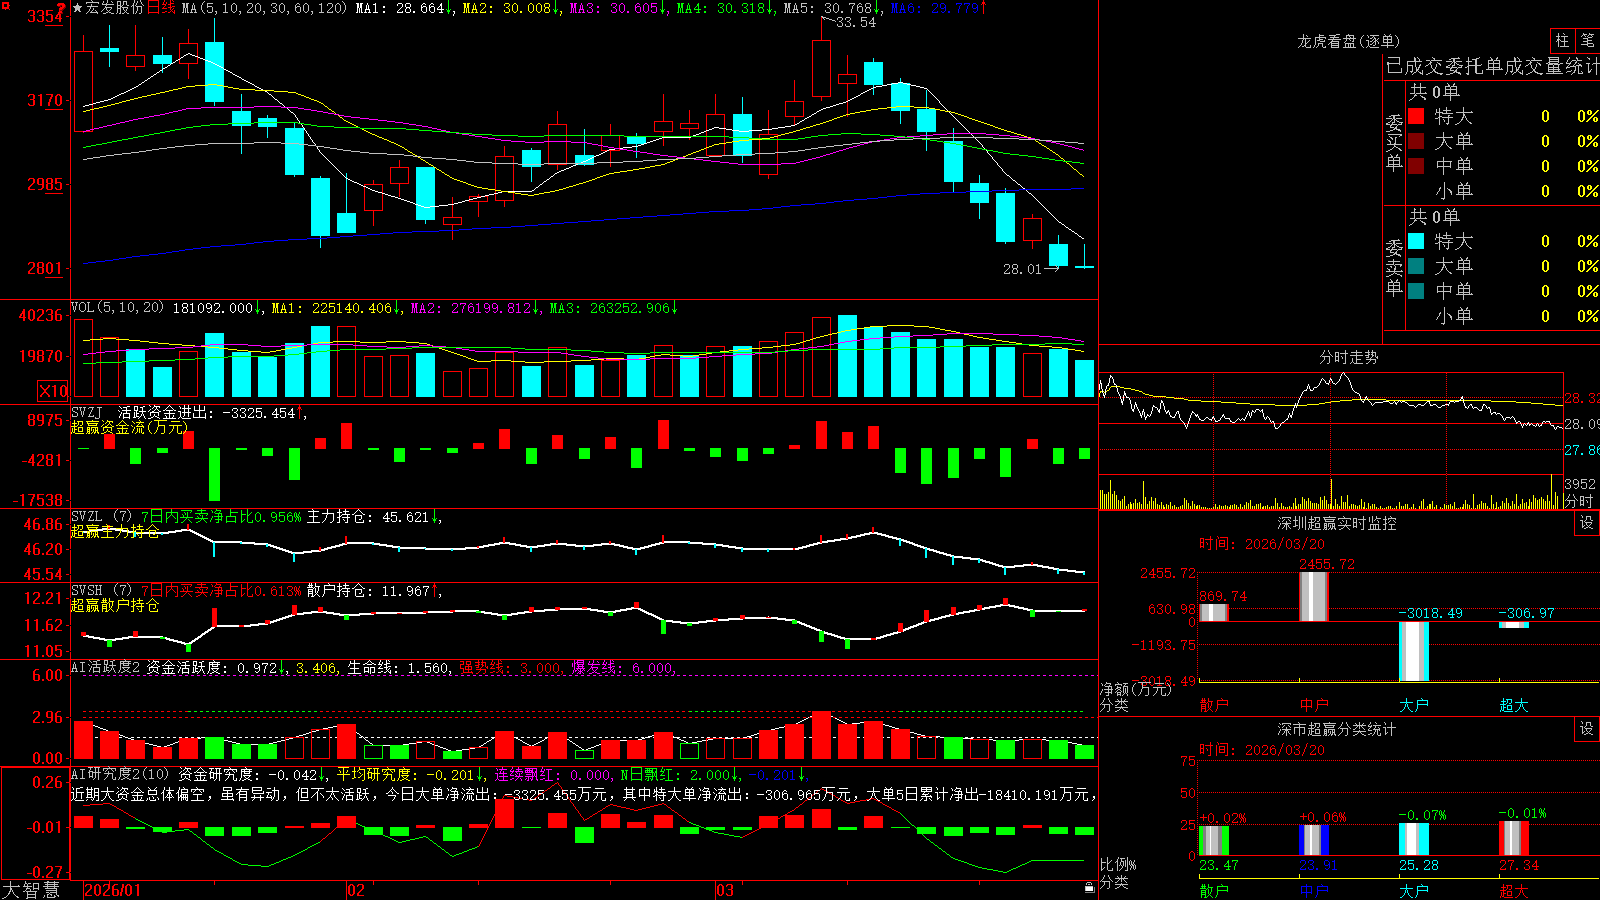Click the 委卖单 vertical section label

click(1394, 267)
